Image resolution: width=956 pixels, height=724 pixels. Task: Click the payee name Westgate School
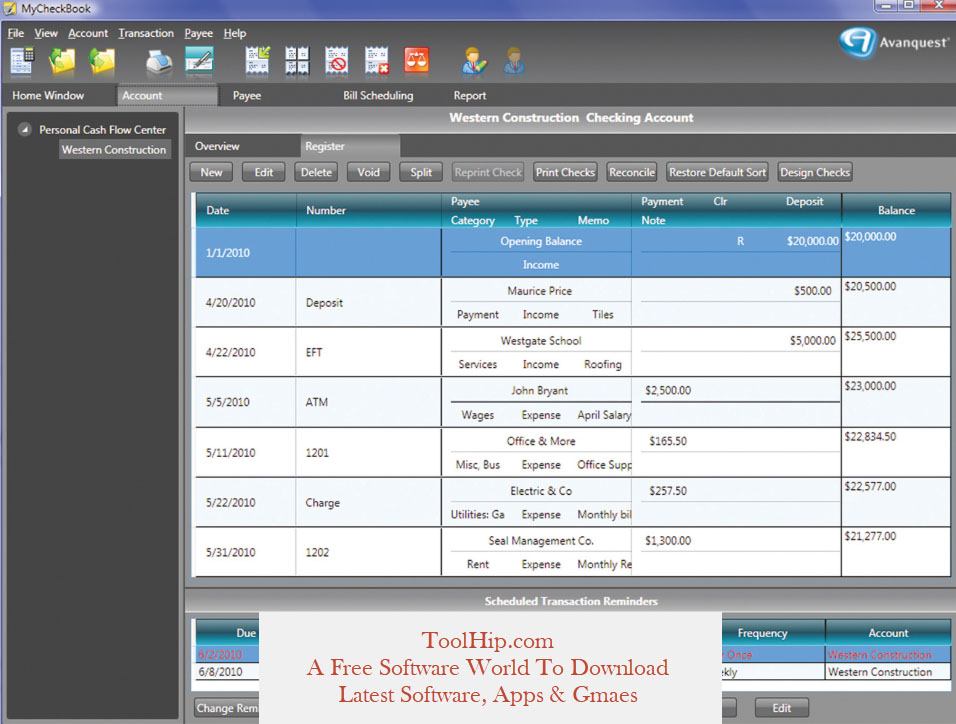coord(541,341)
